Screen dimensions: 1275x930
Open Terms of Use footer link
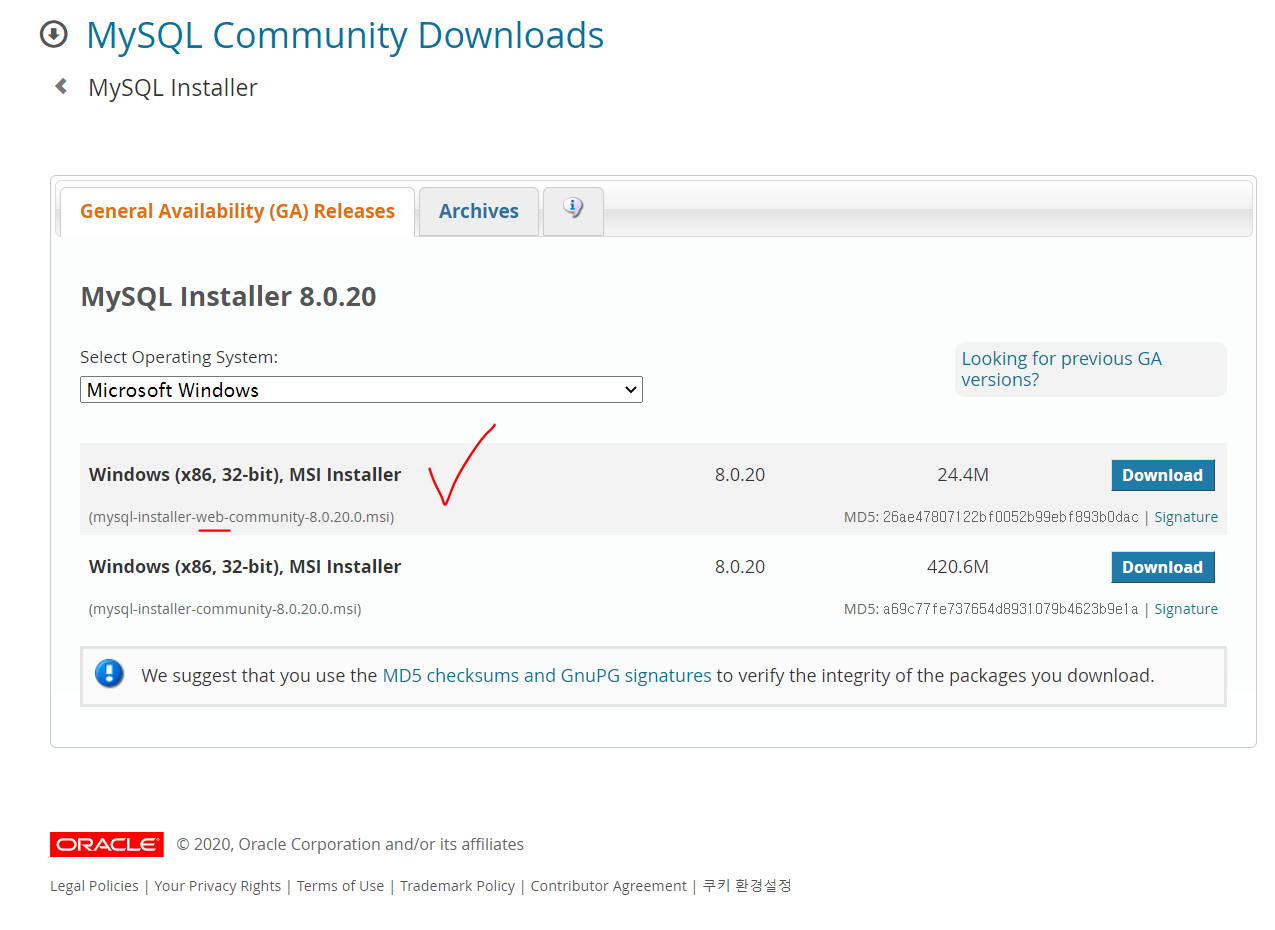coord(340,886)
